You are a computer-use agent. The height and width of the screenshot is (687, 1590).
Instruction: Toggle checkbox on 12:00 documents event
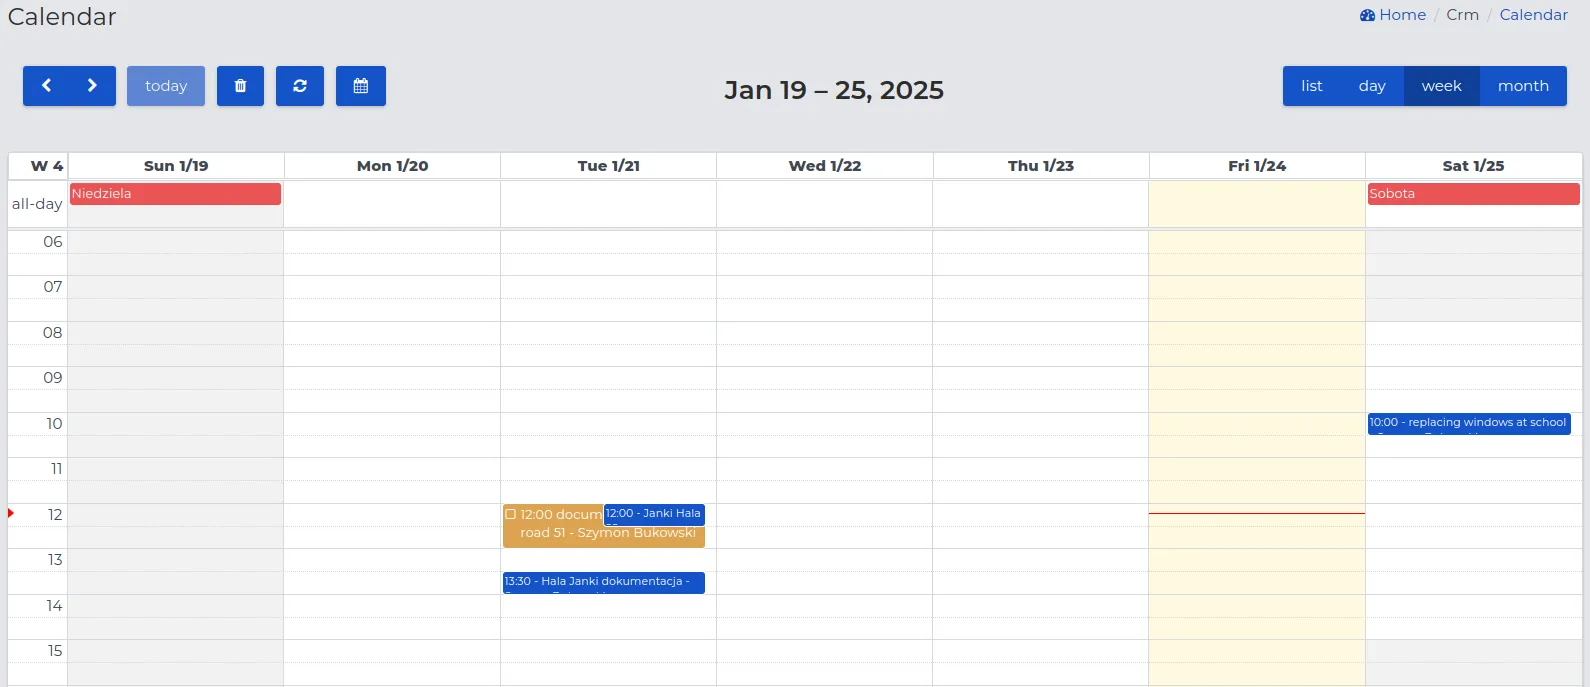click(x=511, y=514)
